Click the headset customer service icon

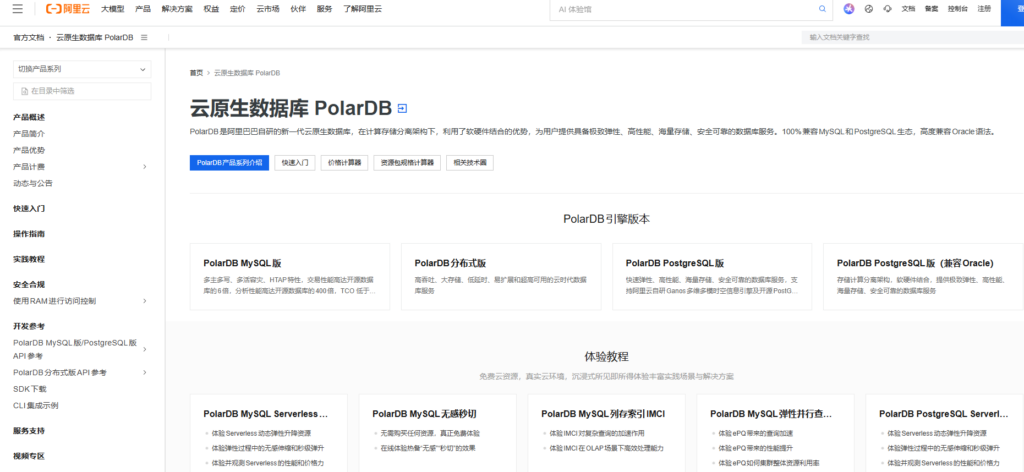(887, 9)
